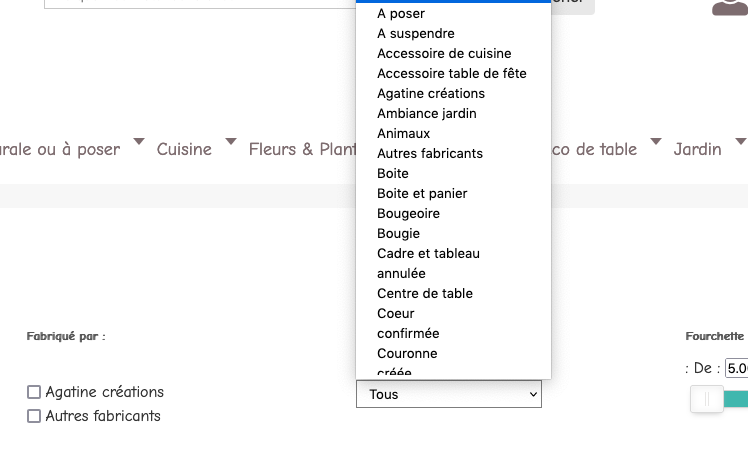Expand the arrow next to Cuisine
This screenshot has width=748, height=467.
230,142
